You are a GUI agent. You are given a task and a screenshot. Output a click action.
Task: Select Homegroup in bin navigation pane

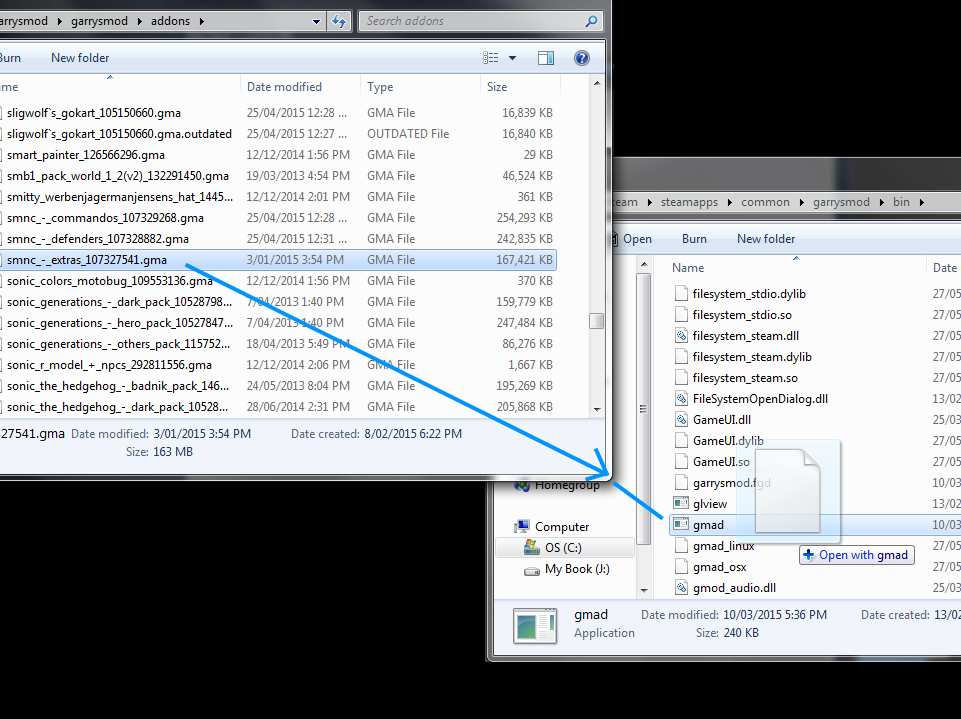[x=567, y=485]
